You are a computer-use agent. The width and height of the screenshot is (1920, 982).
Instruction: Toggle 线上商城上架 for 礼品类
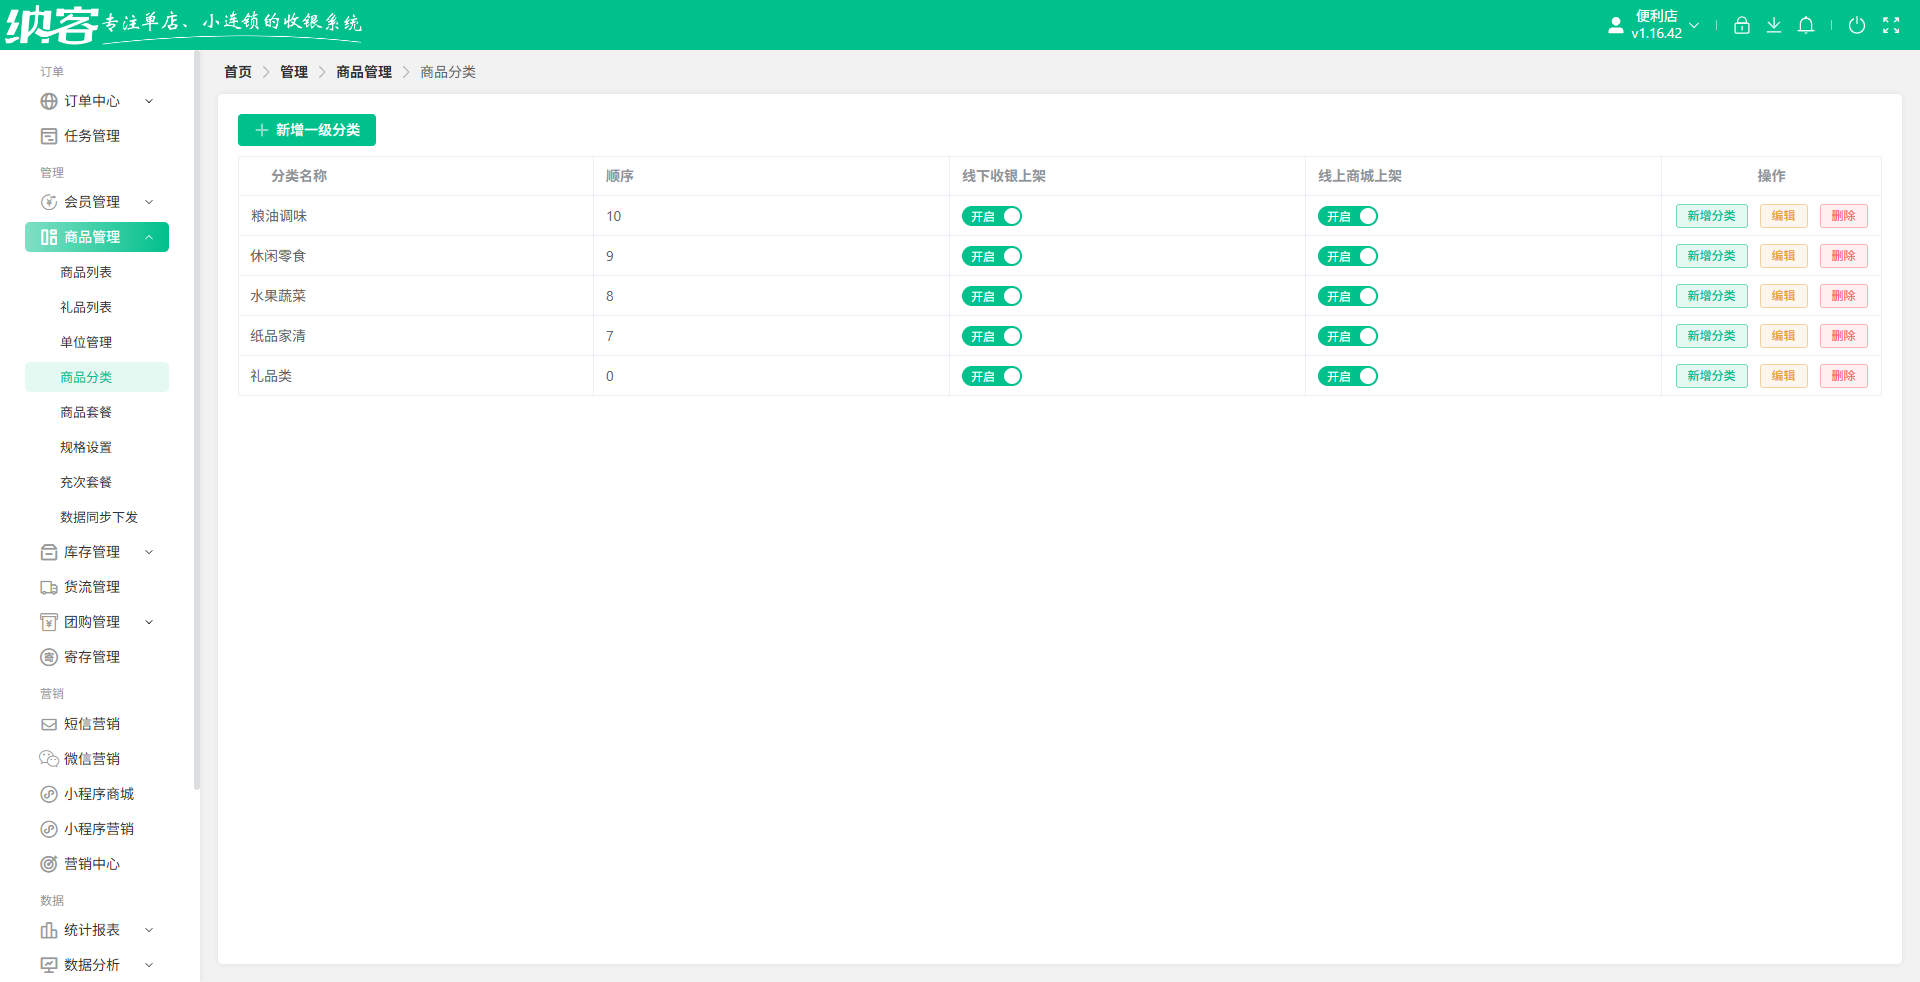[1348, 376]
